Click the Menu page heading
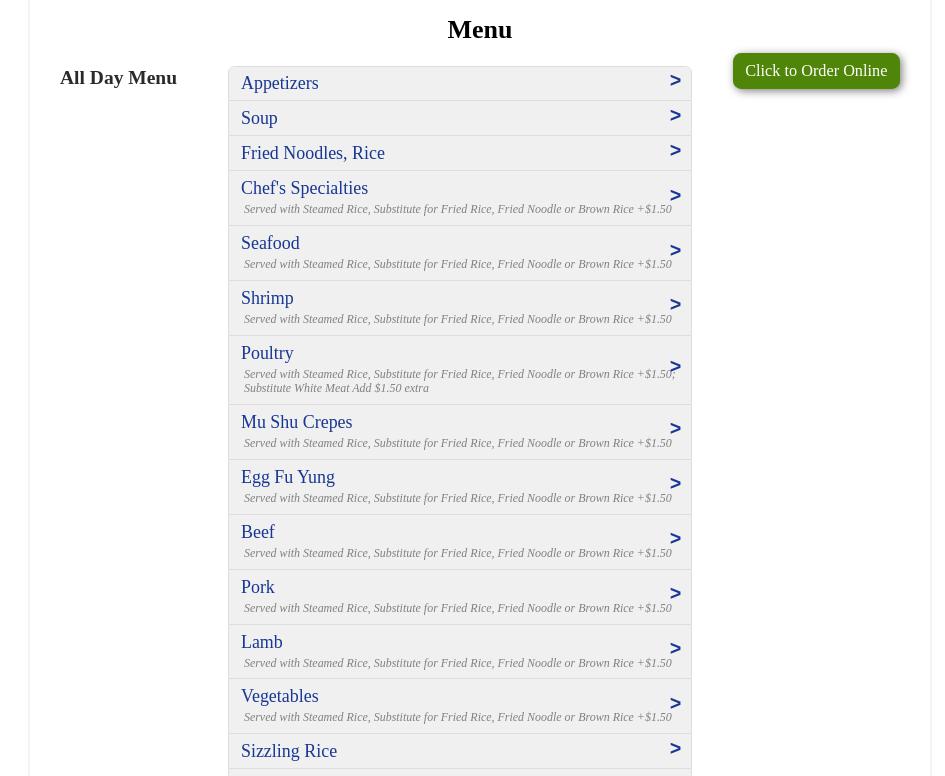The image size is (945, 776). [479, 29]
